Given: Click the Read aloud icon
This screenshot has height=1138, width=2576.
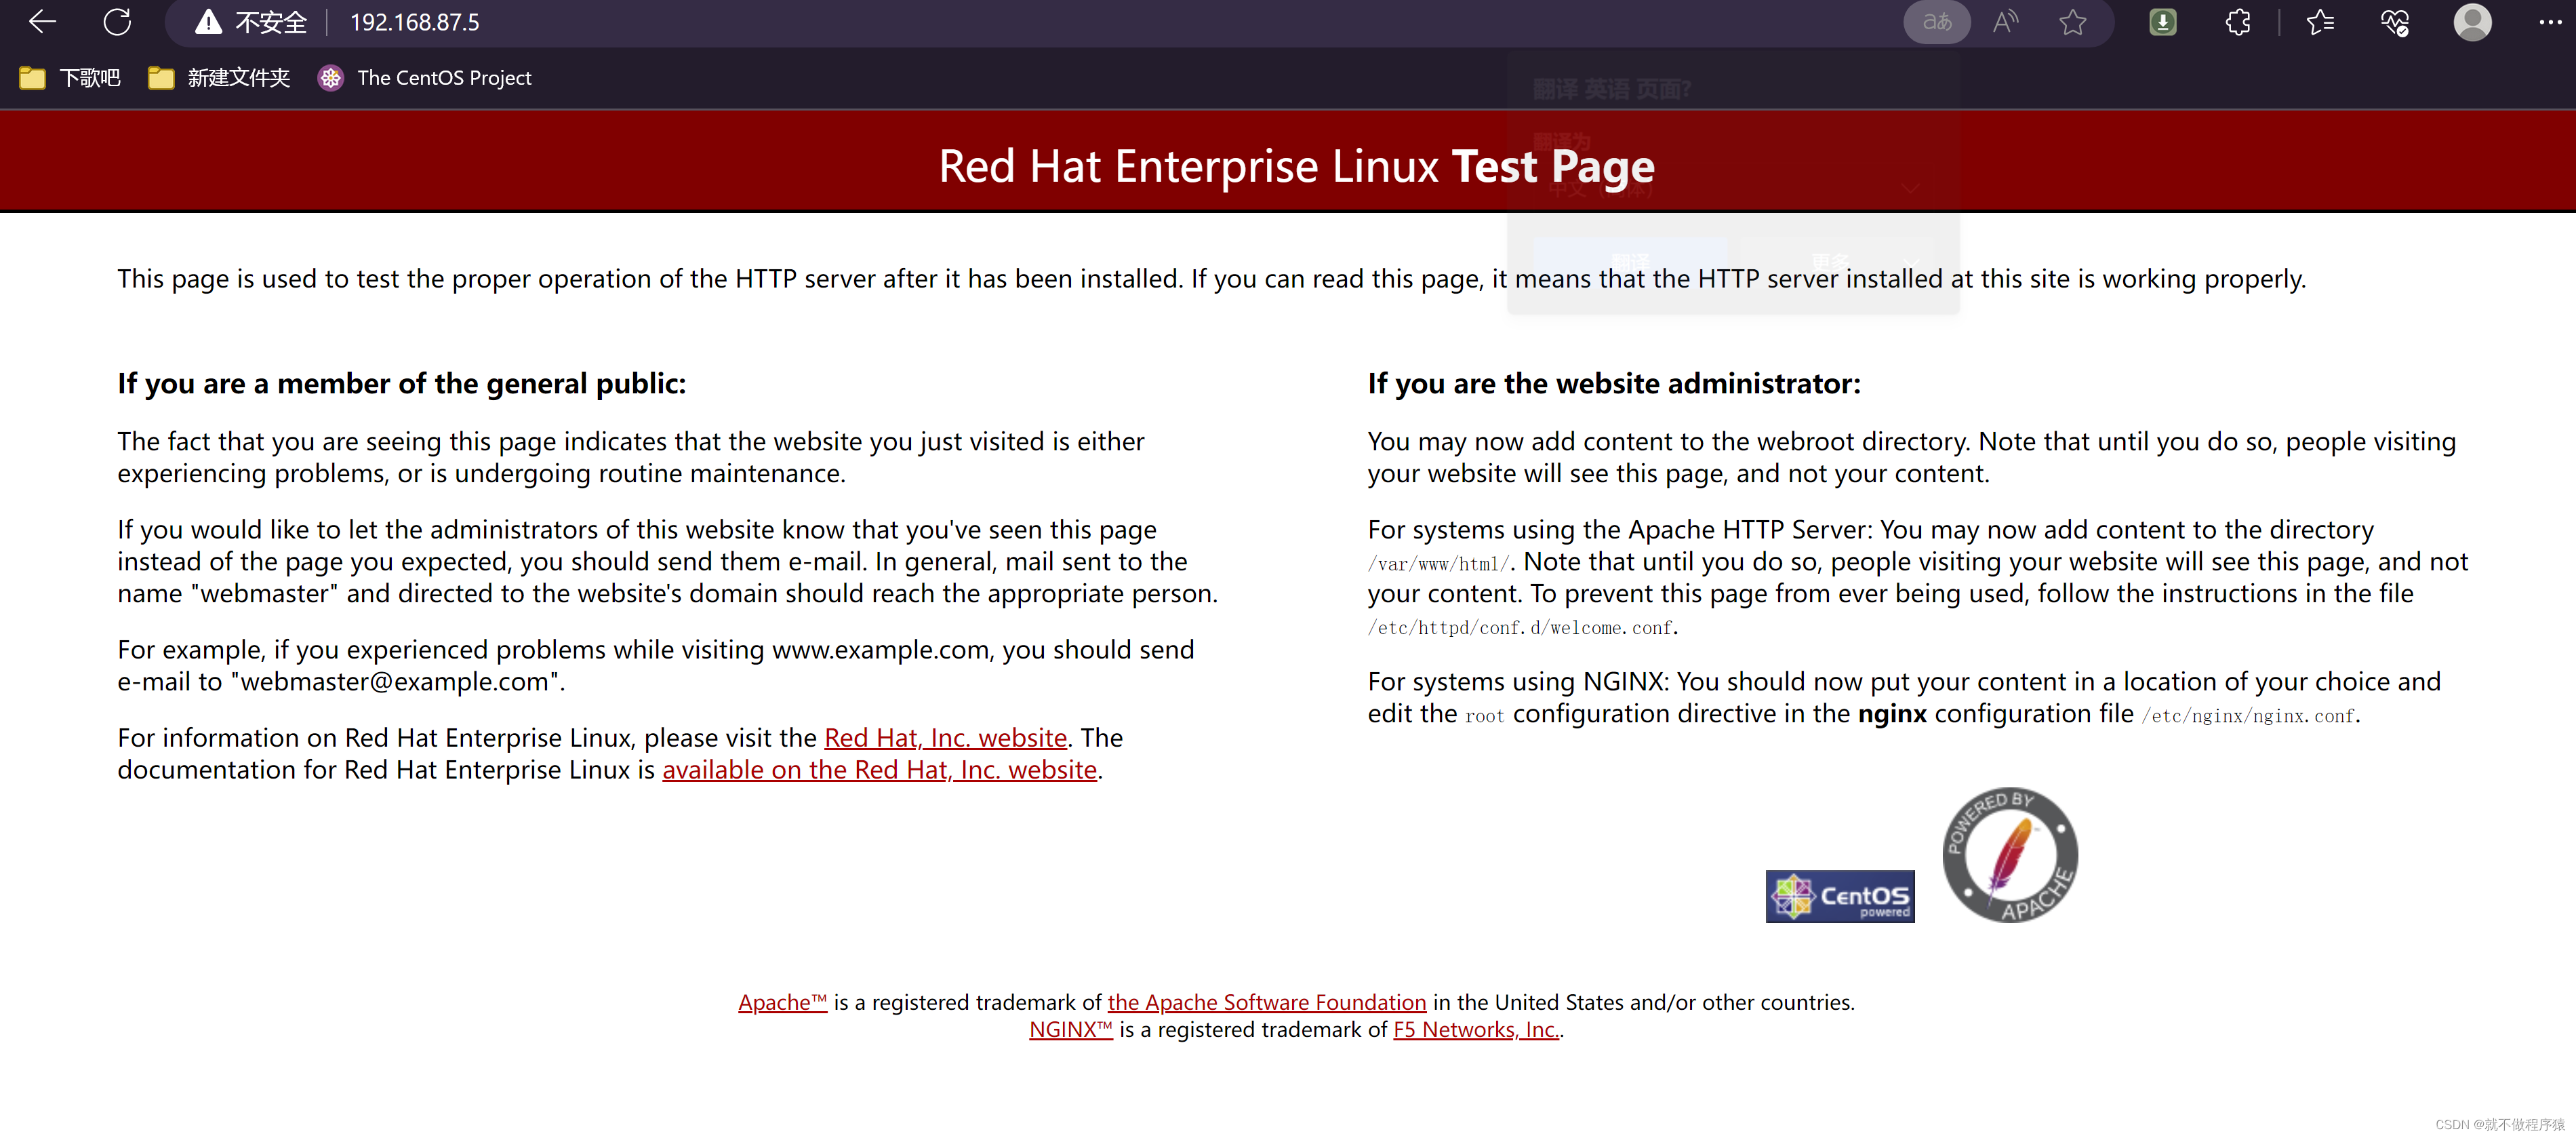Looking at the screenshot, I should click(2005, 22).
